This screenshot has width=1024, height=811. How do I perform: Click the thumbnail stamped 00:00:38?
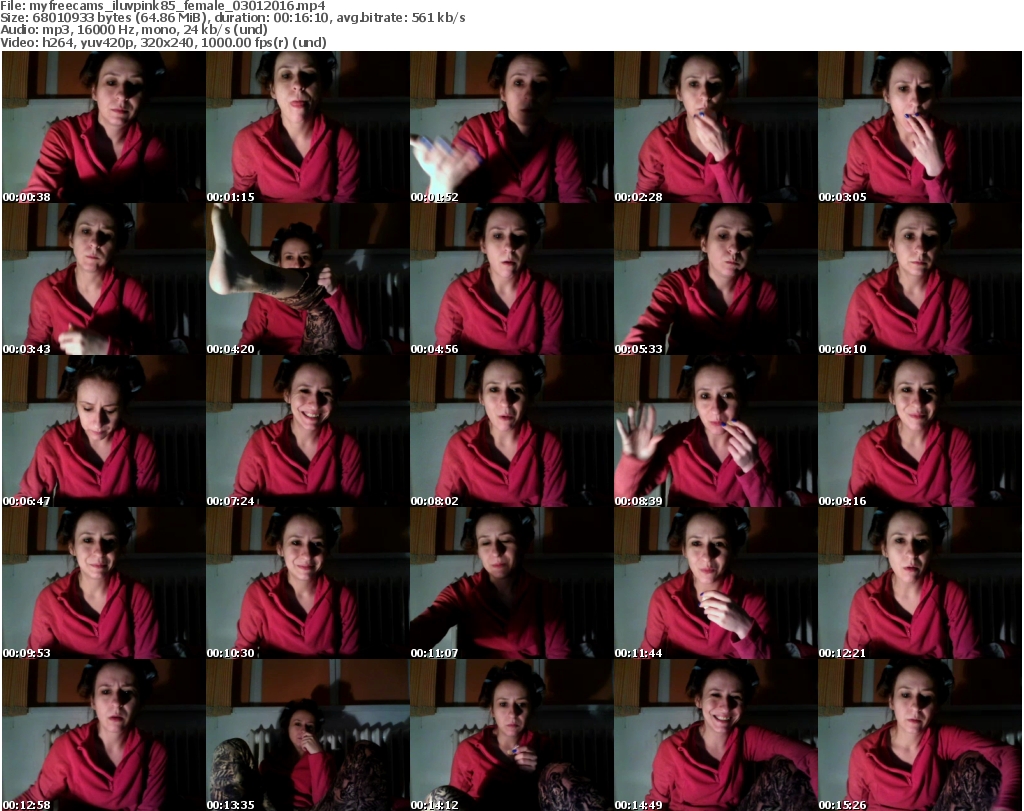pos(104,127)
